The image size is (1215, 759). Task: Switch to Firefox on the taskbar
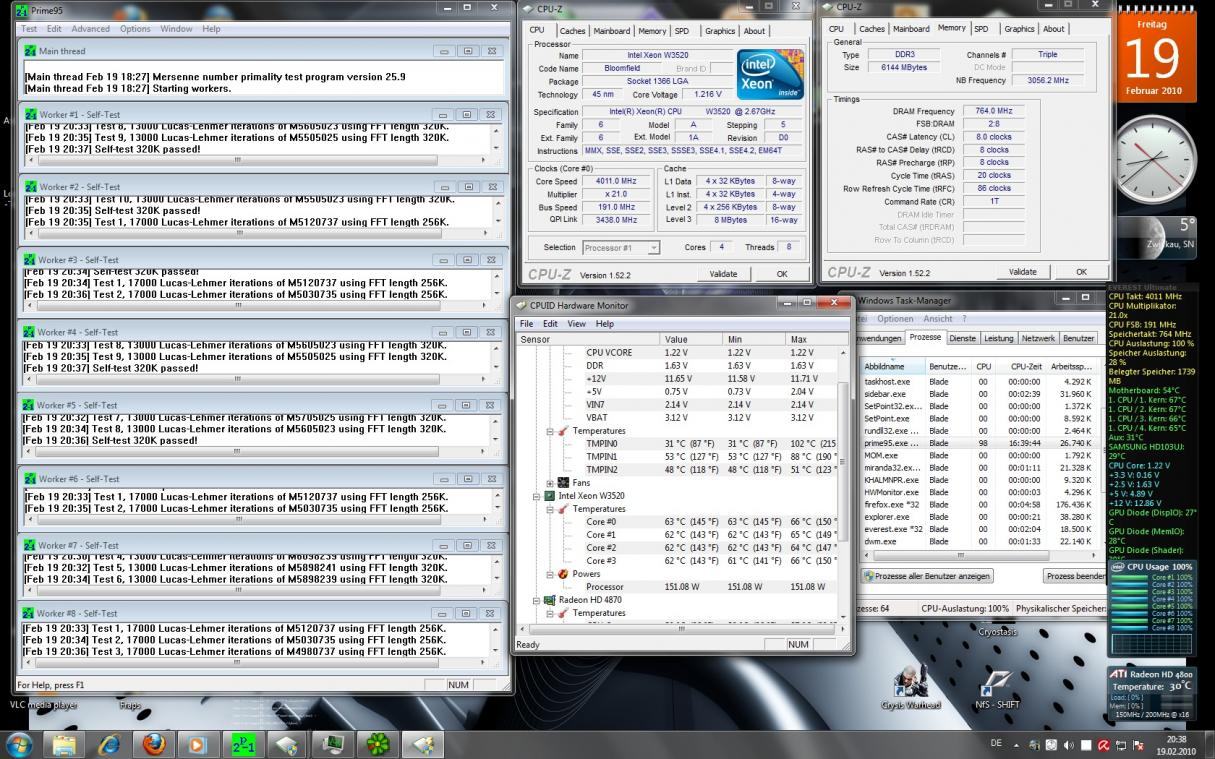(x=154, y=744)
